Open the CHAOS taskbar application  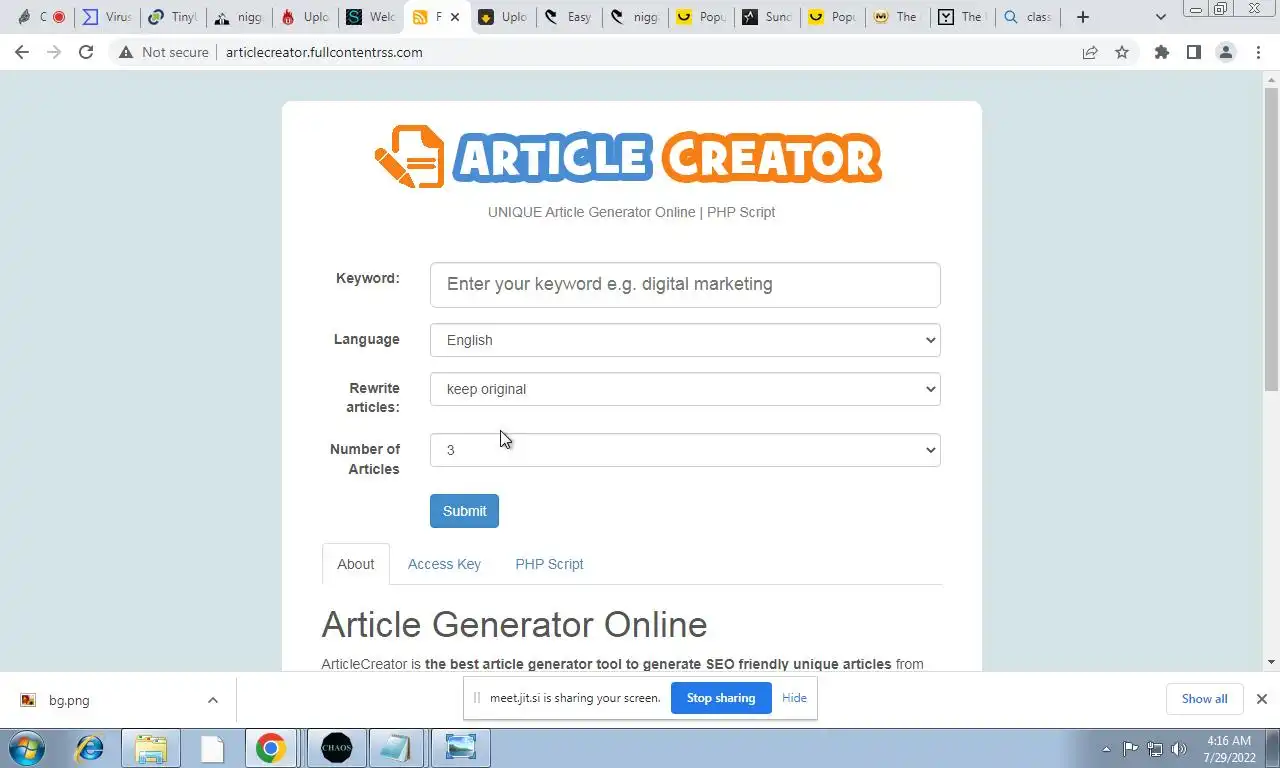tap(337, 748)
